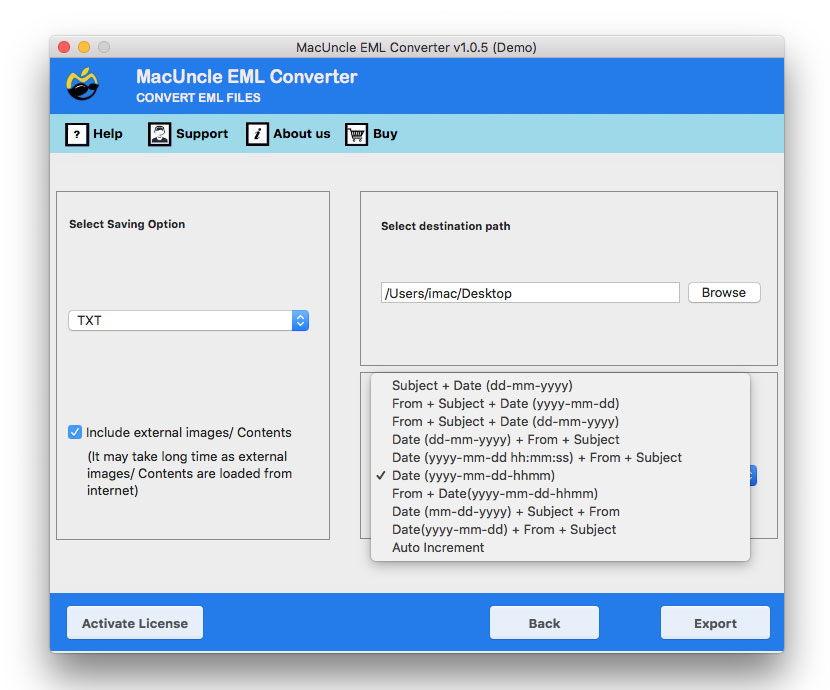The image size is (830, 690).
Task: Choose From + Date(yyyy-mm-dd-hhmm) option
Action: pos(494,493)
